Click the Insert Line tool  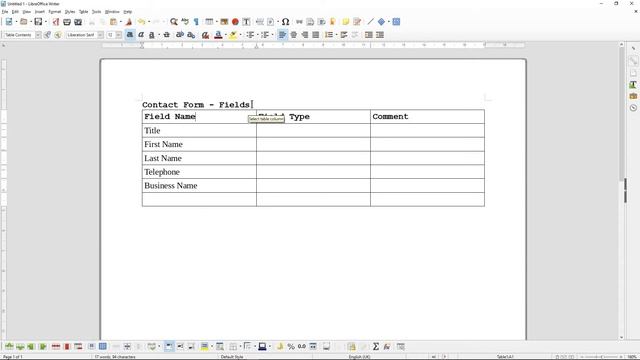(x=370, y=22)
